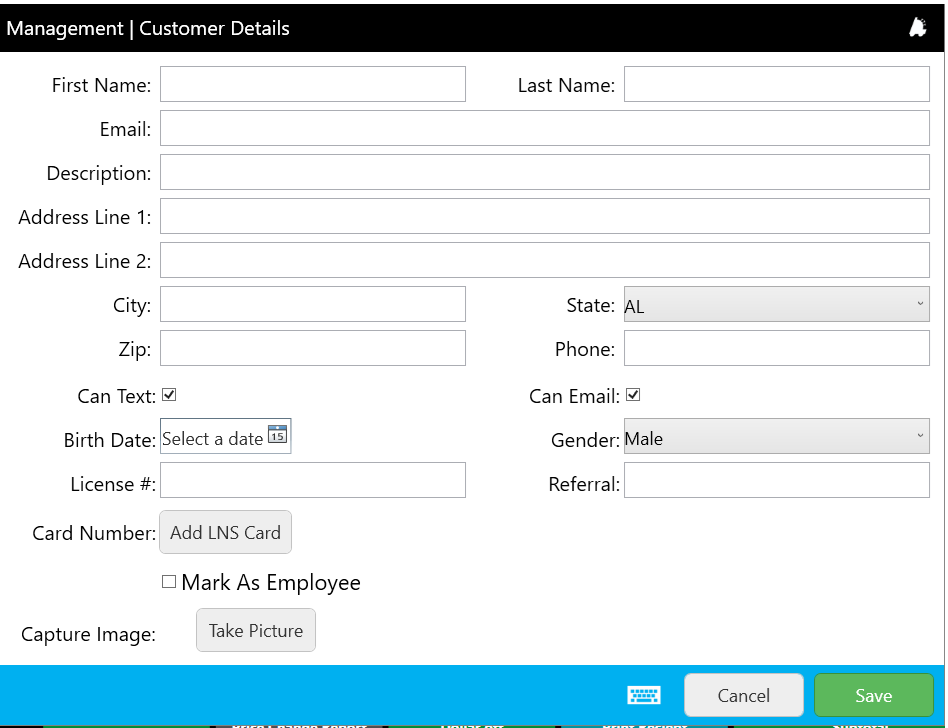Click inside the Referral field
Image resolution: width=948 pixels, height=728 pixels.
(776, 480)
